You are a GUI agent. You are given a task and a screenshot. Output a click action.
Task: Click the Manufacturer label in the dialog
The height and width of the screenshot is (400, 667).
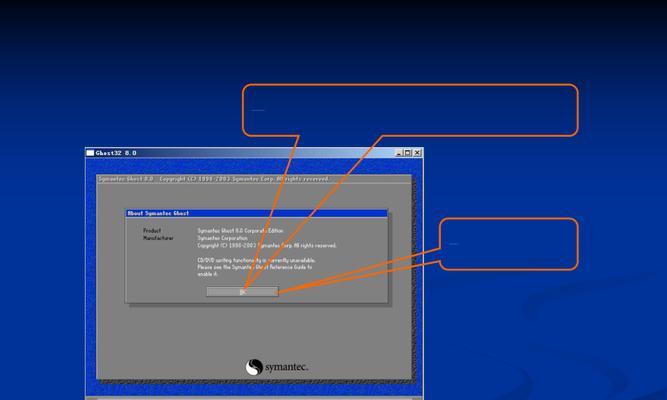click(158, 238)
